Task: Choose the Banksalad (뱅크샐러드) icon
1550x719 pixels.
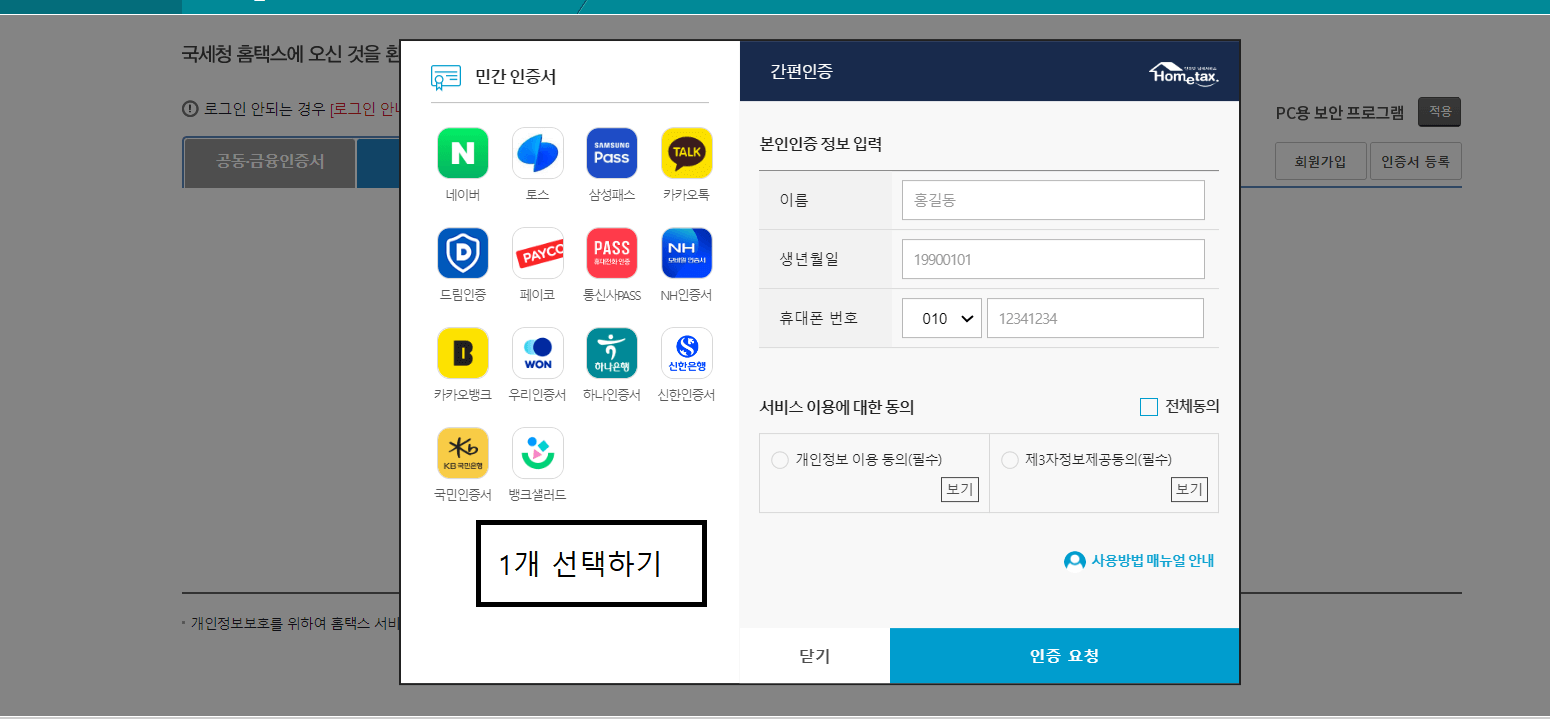Action: tap(538, 453)
